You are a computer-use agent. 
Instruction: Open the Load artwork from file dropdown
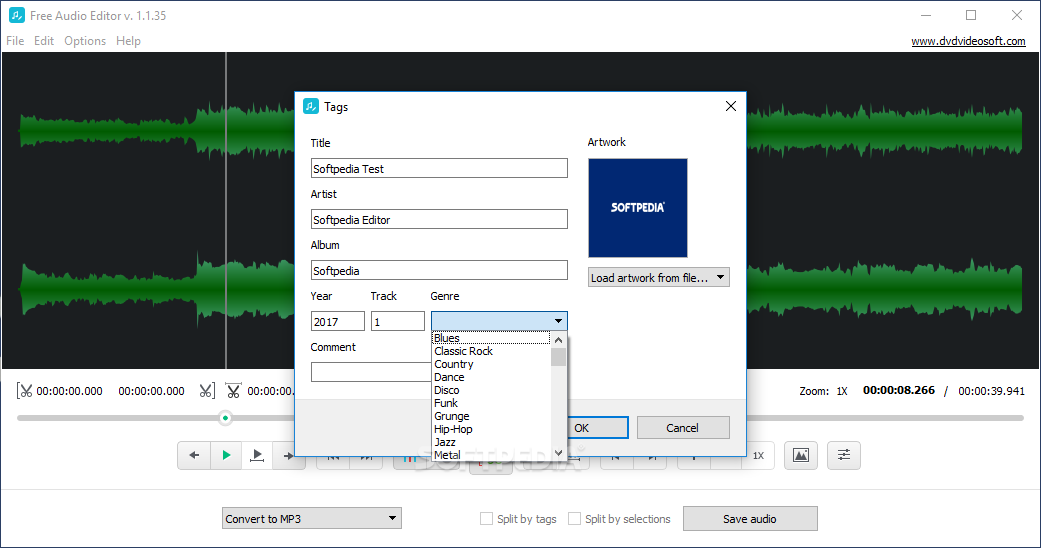coord(659,278)
